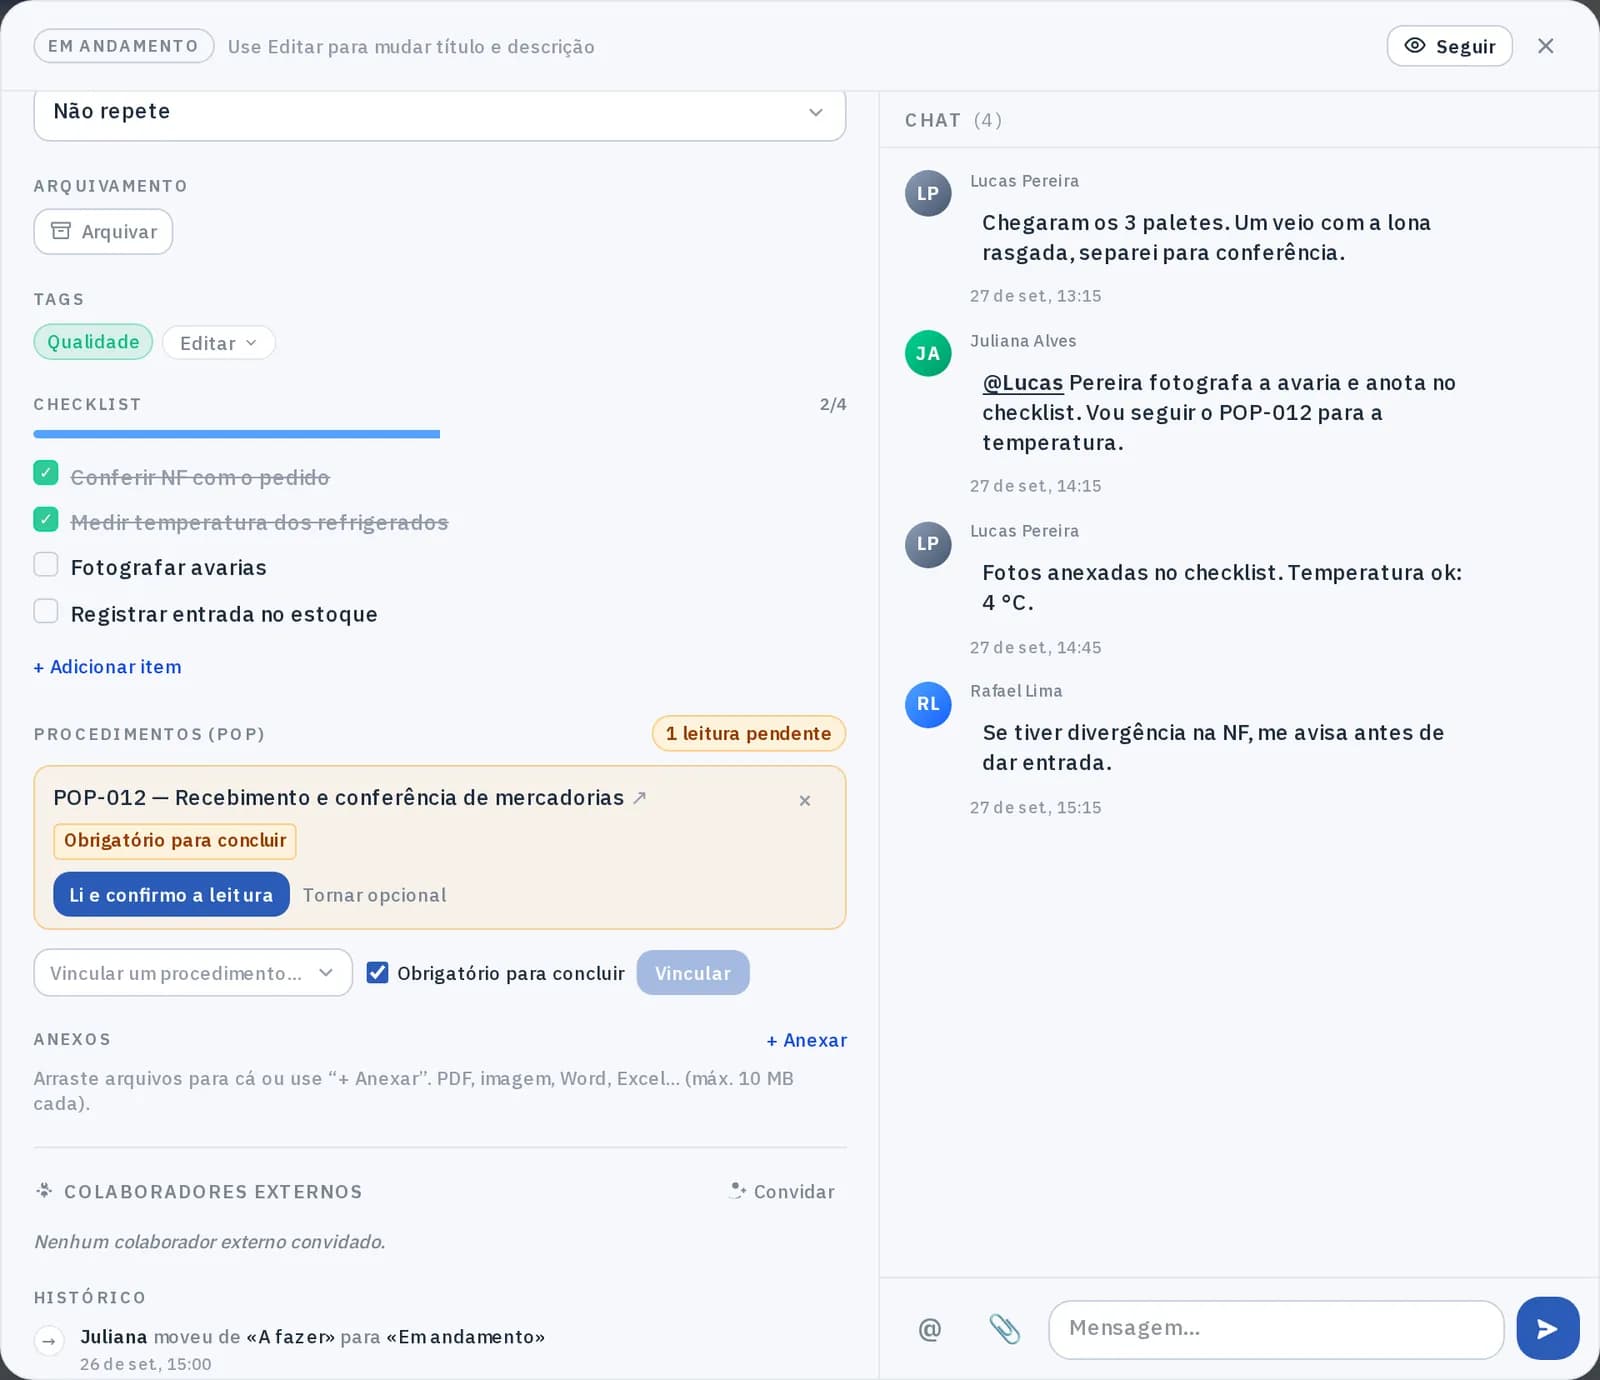Click the paperclip attach icon in chat

click(x=1004, y=1328)
